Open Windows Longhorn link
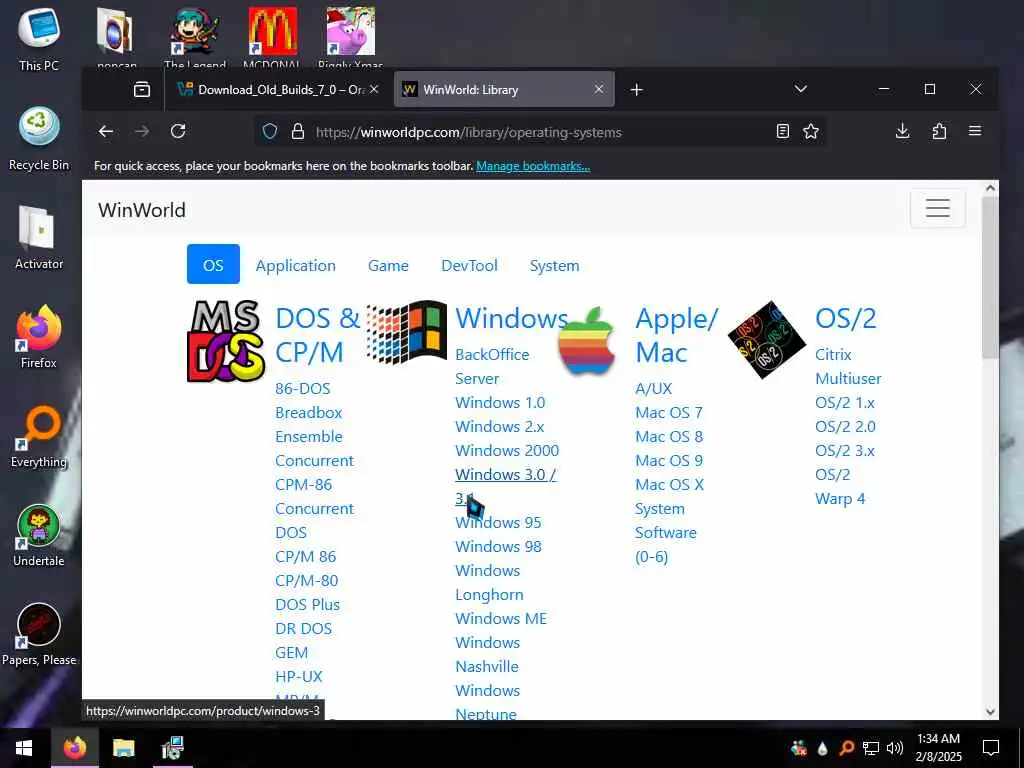 [489, 583]
